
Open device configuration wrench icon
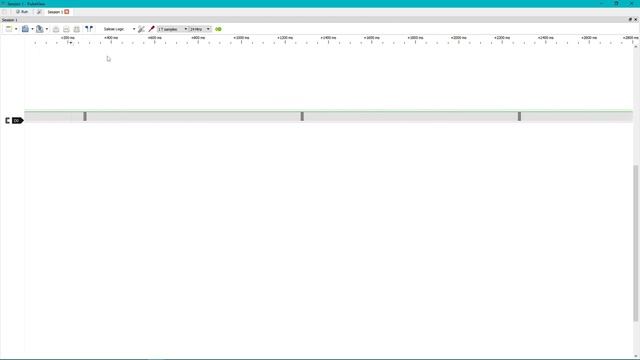coord(141,29)
